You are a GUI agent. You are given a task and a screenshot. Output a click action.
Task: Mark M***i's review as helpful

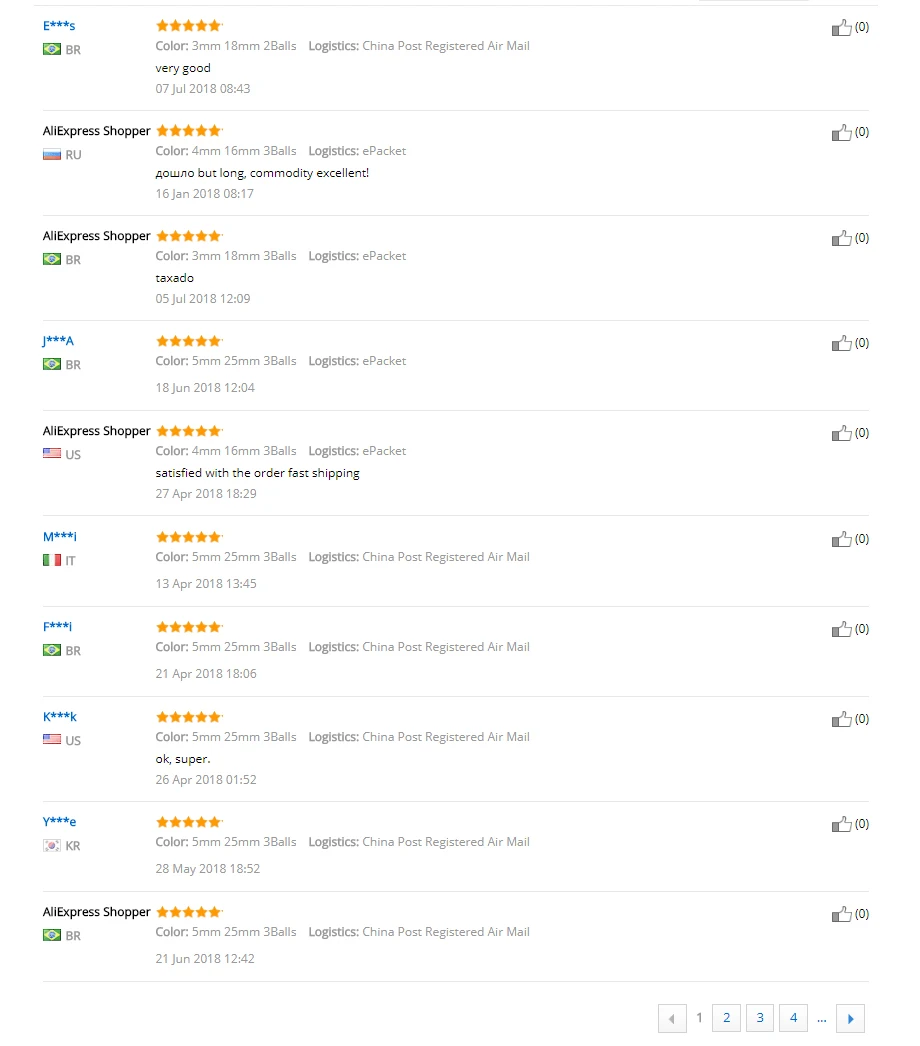point(842,540)
